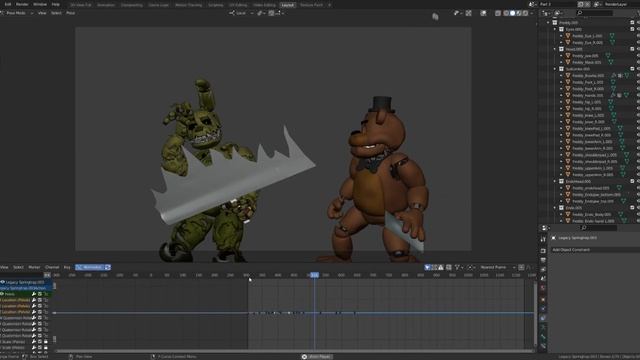Select Freddy_Eye_L.005 mesh icon in outliner
The width and height of the screenshot is (640, 360).
click(x=568, y=36)
